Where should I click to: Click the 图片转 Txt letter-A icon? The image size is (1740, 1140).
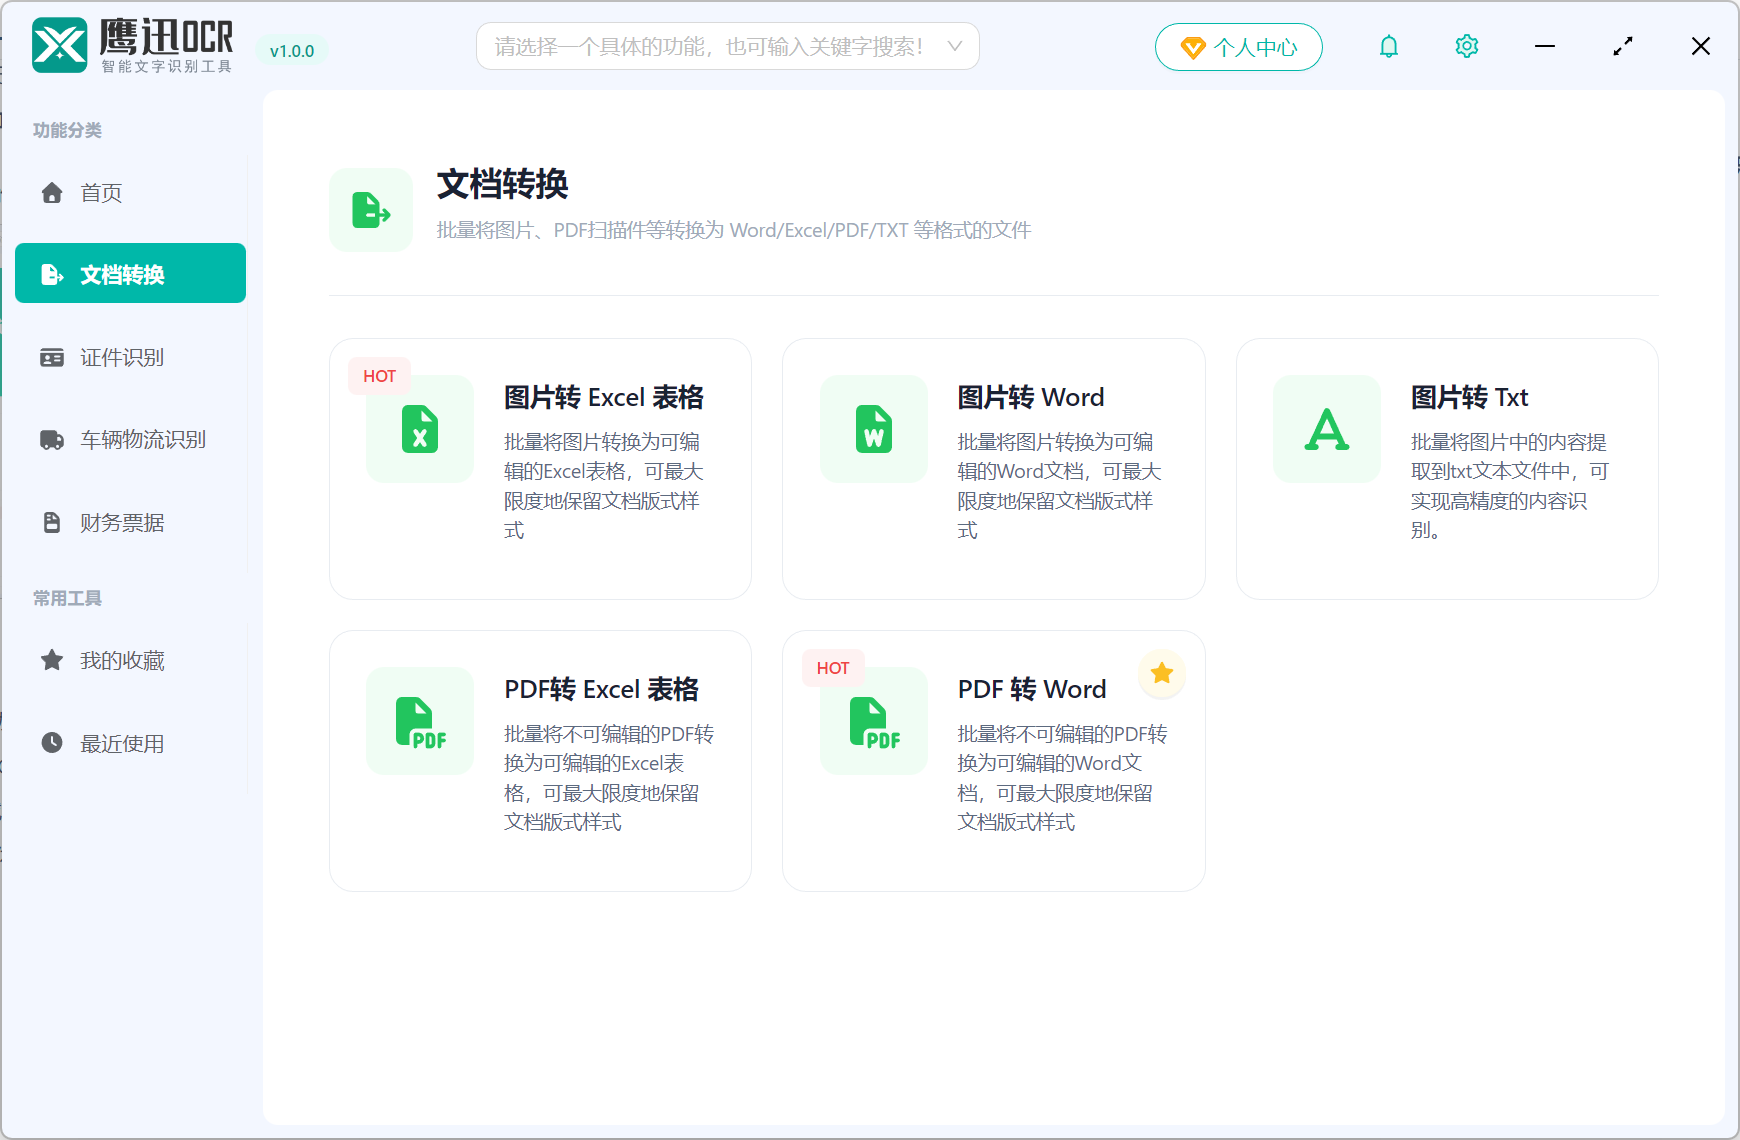pyautogui.click(x=1326, y=430)
